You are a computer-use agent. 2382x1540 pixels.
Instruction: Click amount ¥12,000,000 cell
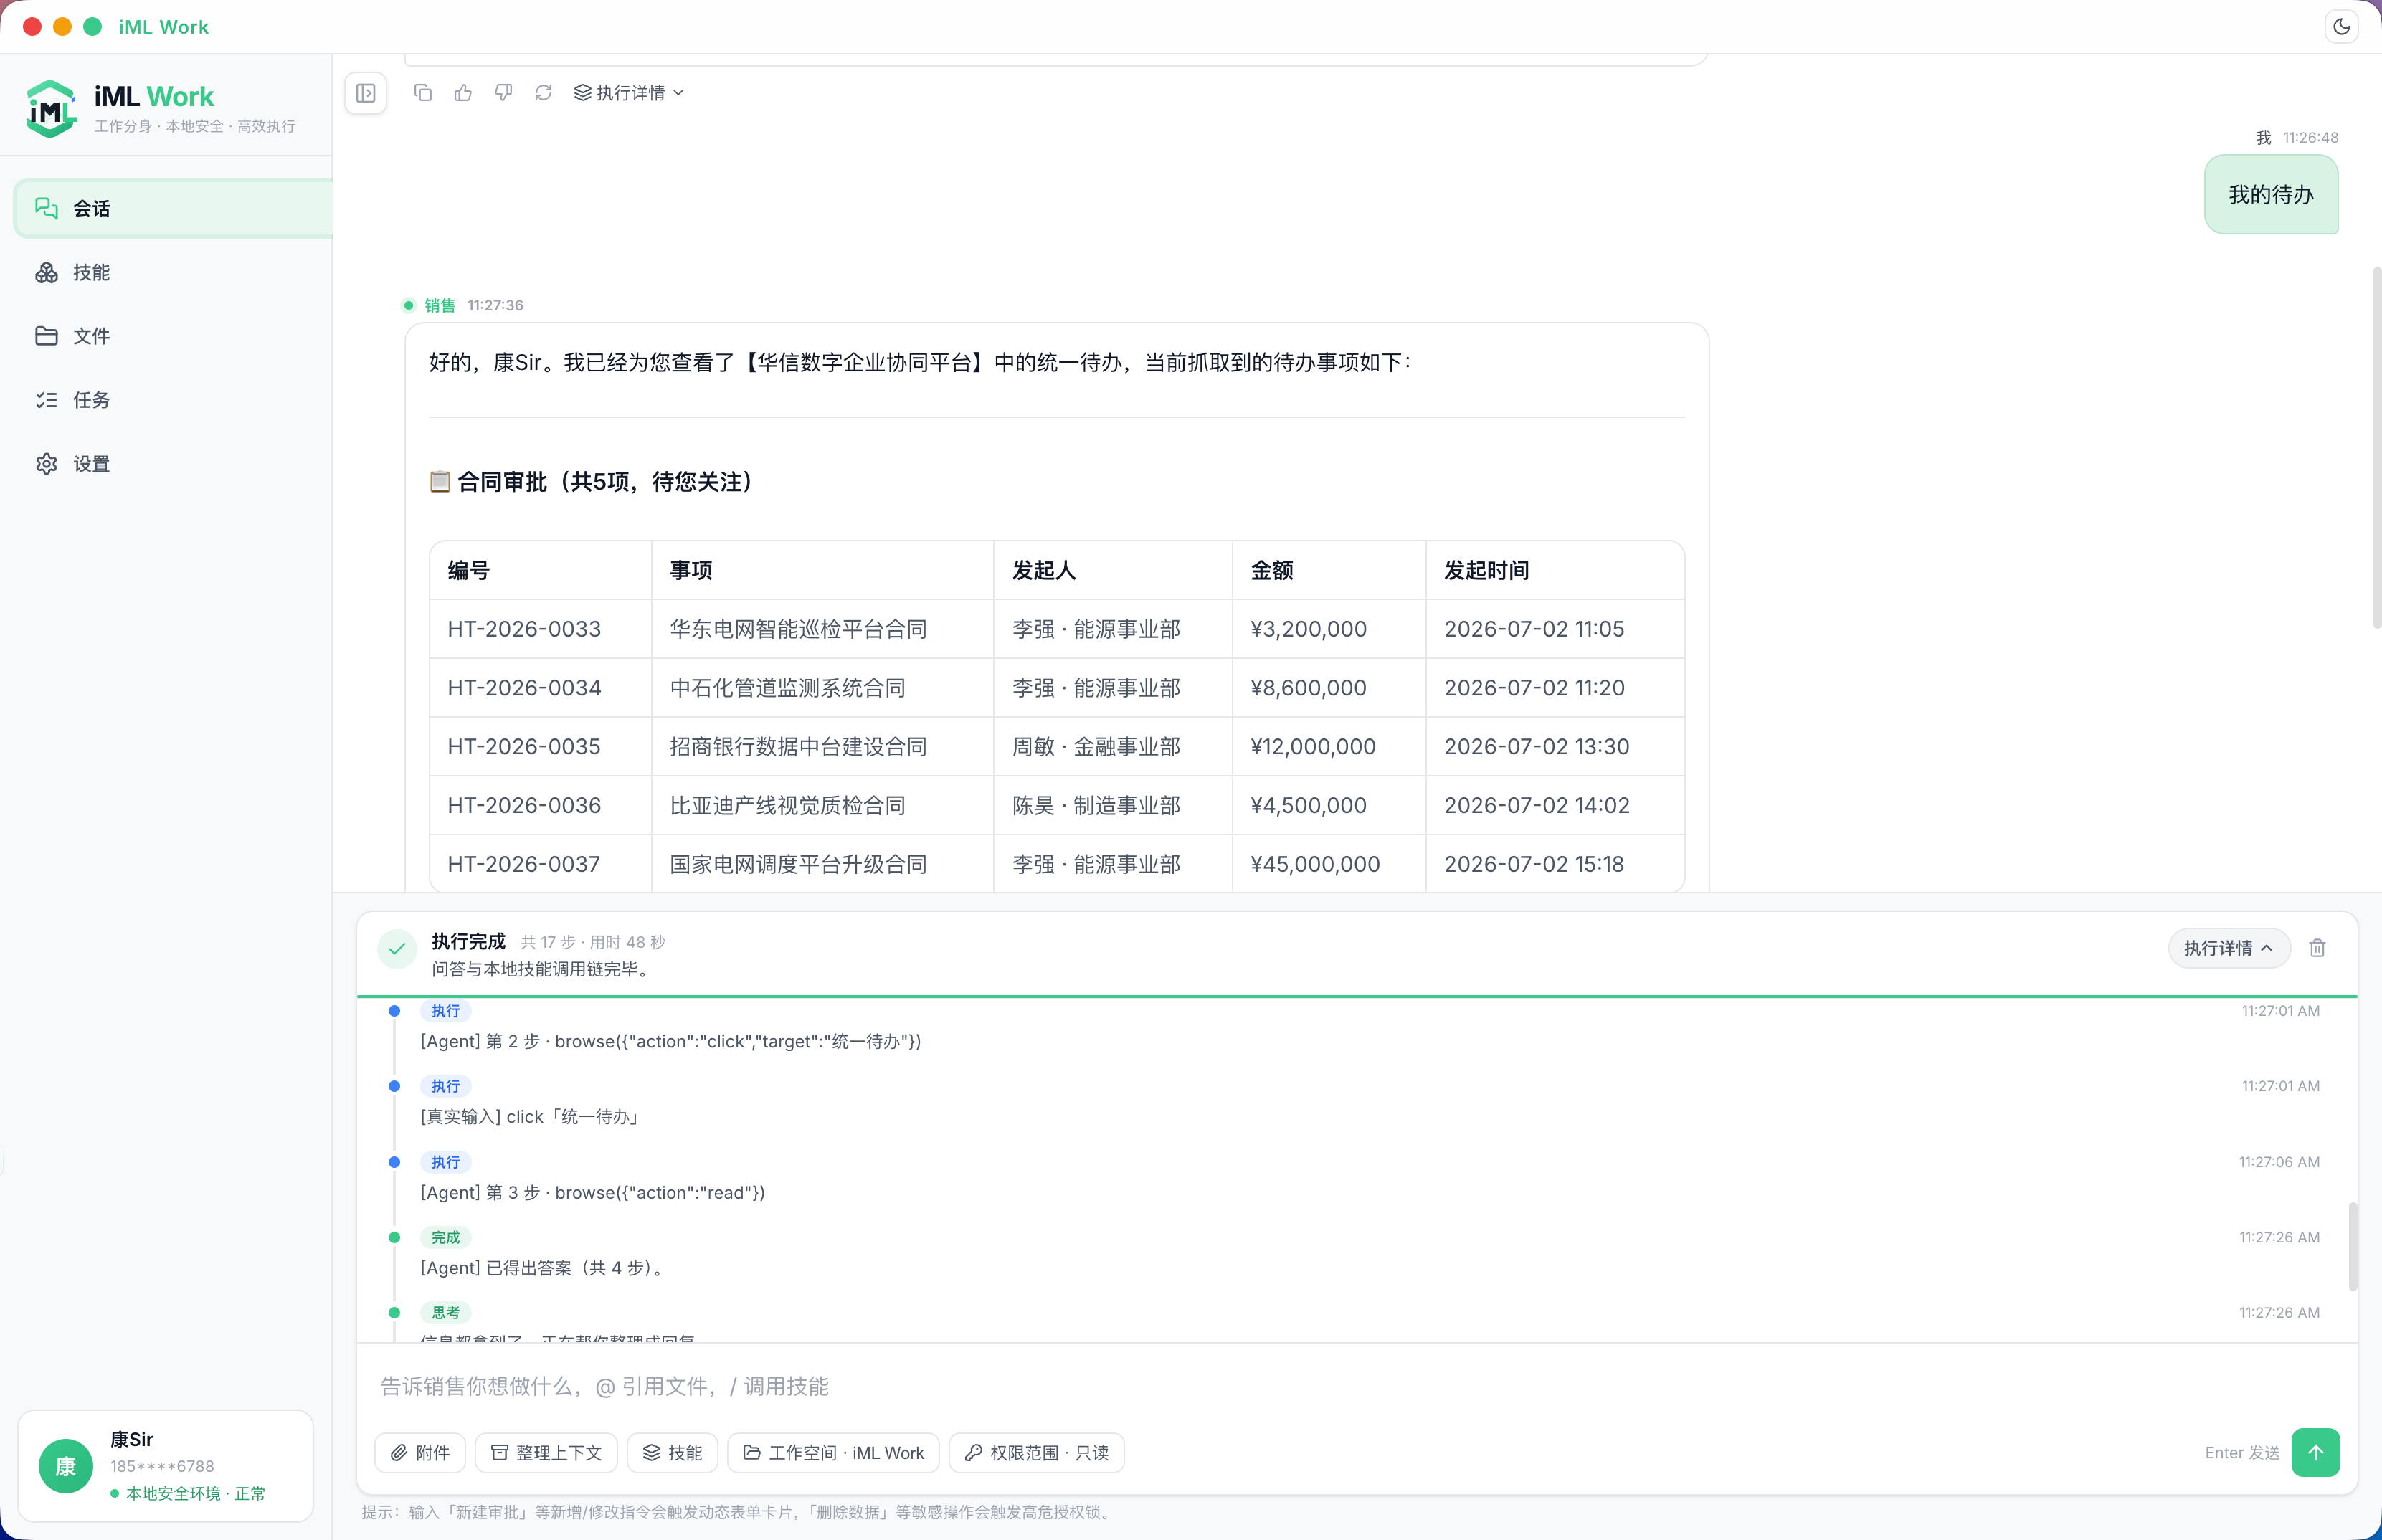coord(1329,746)
